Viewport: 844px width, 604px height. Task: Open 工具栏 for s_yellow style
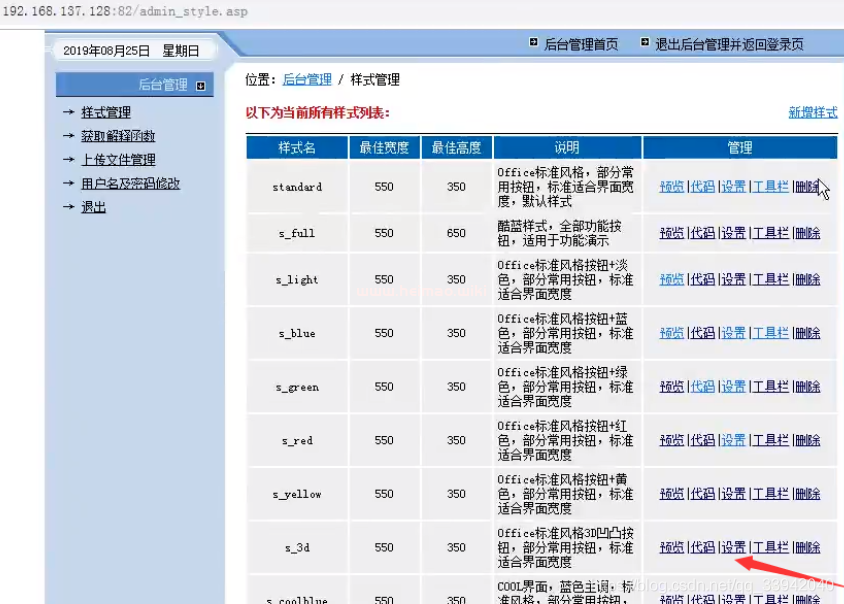[x=770, y=494]
